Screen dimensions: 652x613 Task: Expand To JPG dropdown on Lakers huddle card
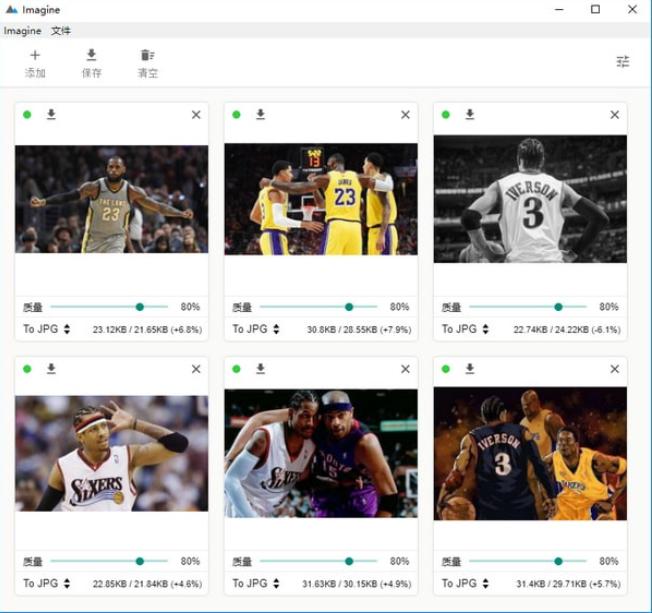coord(256,329)
